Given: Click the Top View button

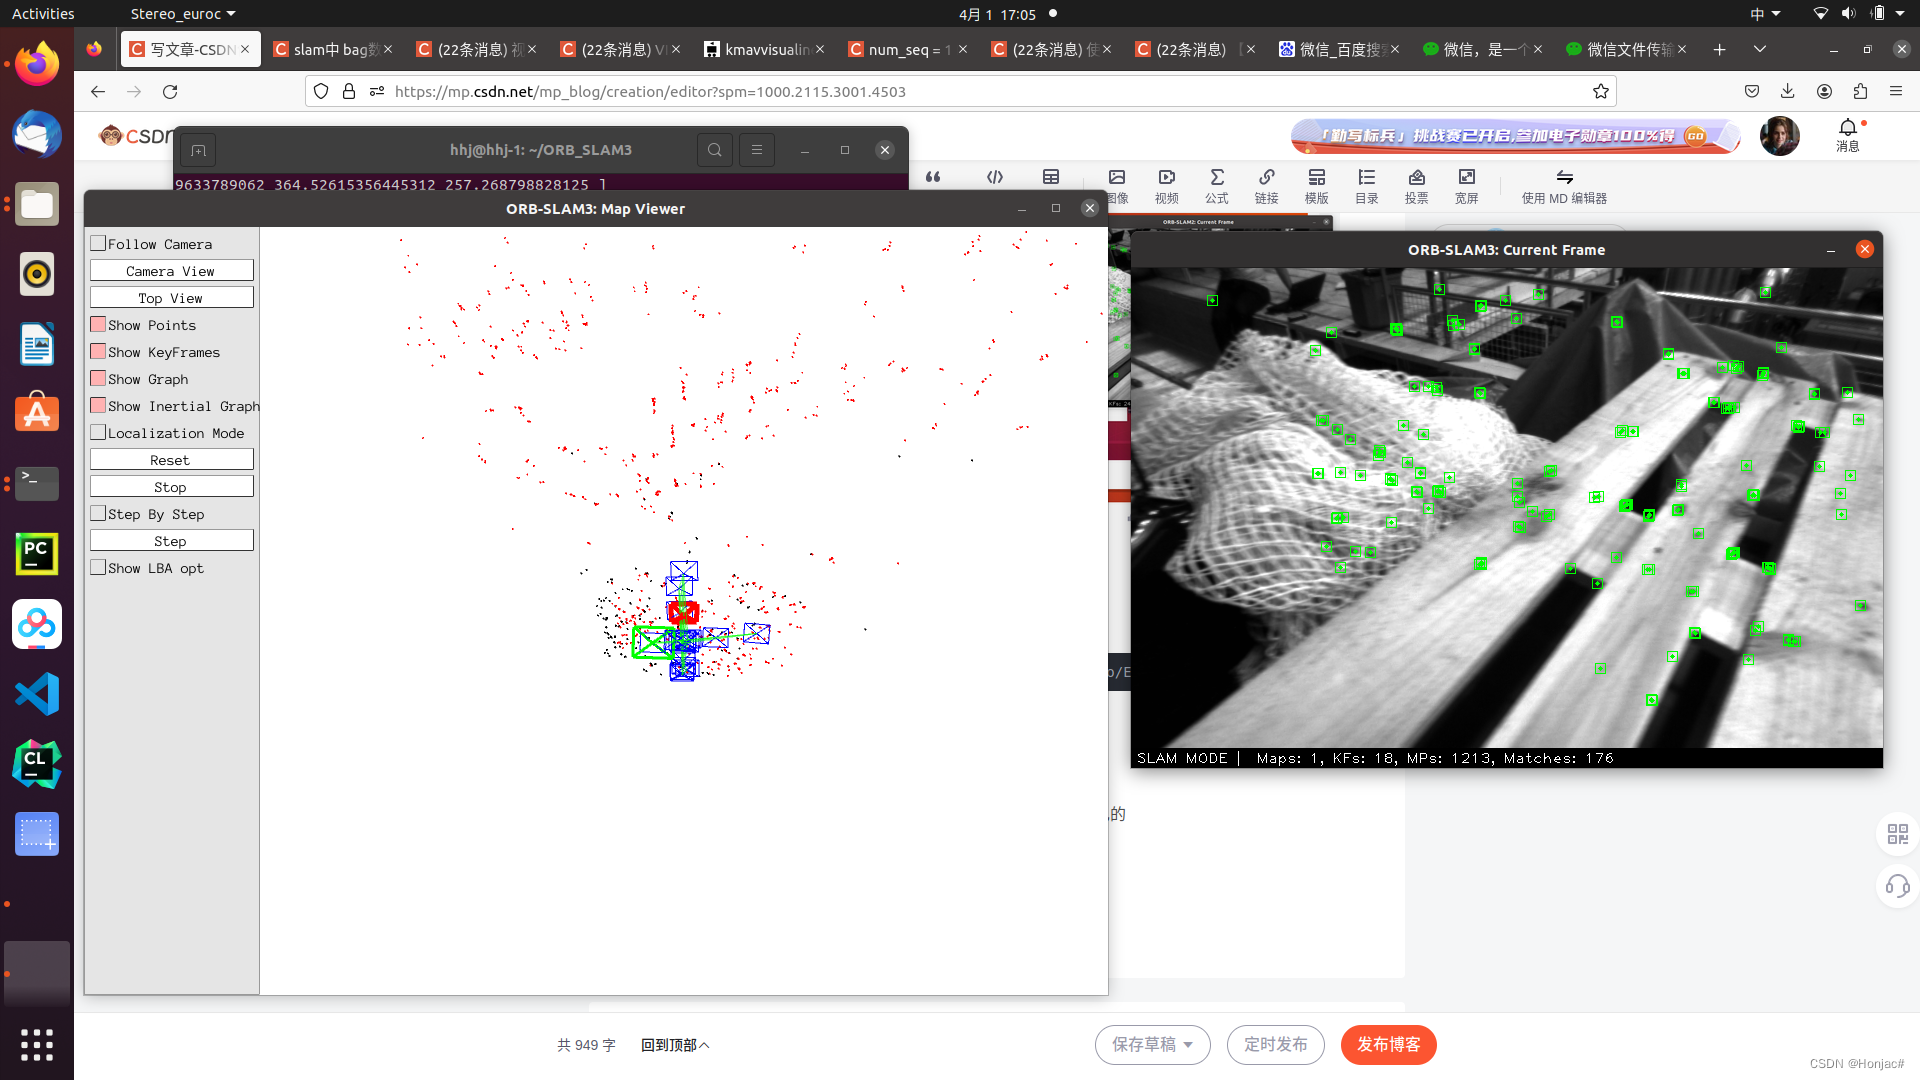Looking at the screenshot, I should pos(171,297).
